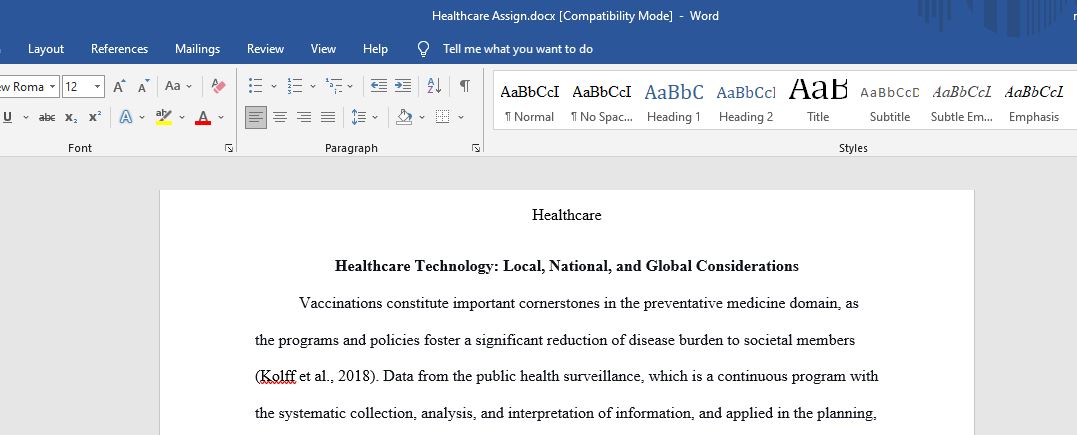Expand numbering library dropdown arrow
The height and width of the screenshot is (435, 1077).
point(313,87)
